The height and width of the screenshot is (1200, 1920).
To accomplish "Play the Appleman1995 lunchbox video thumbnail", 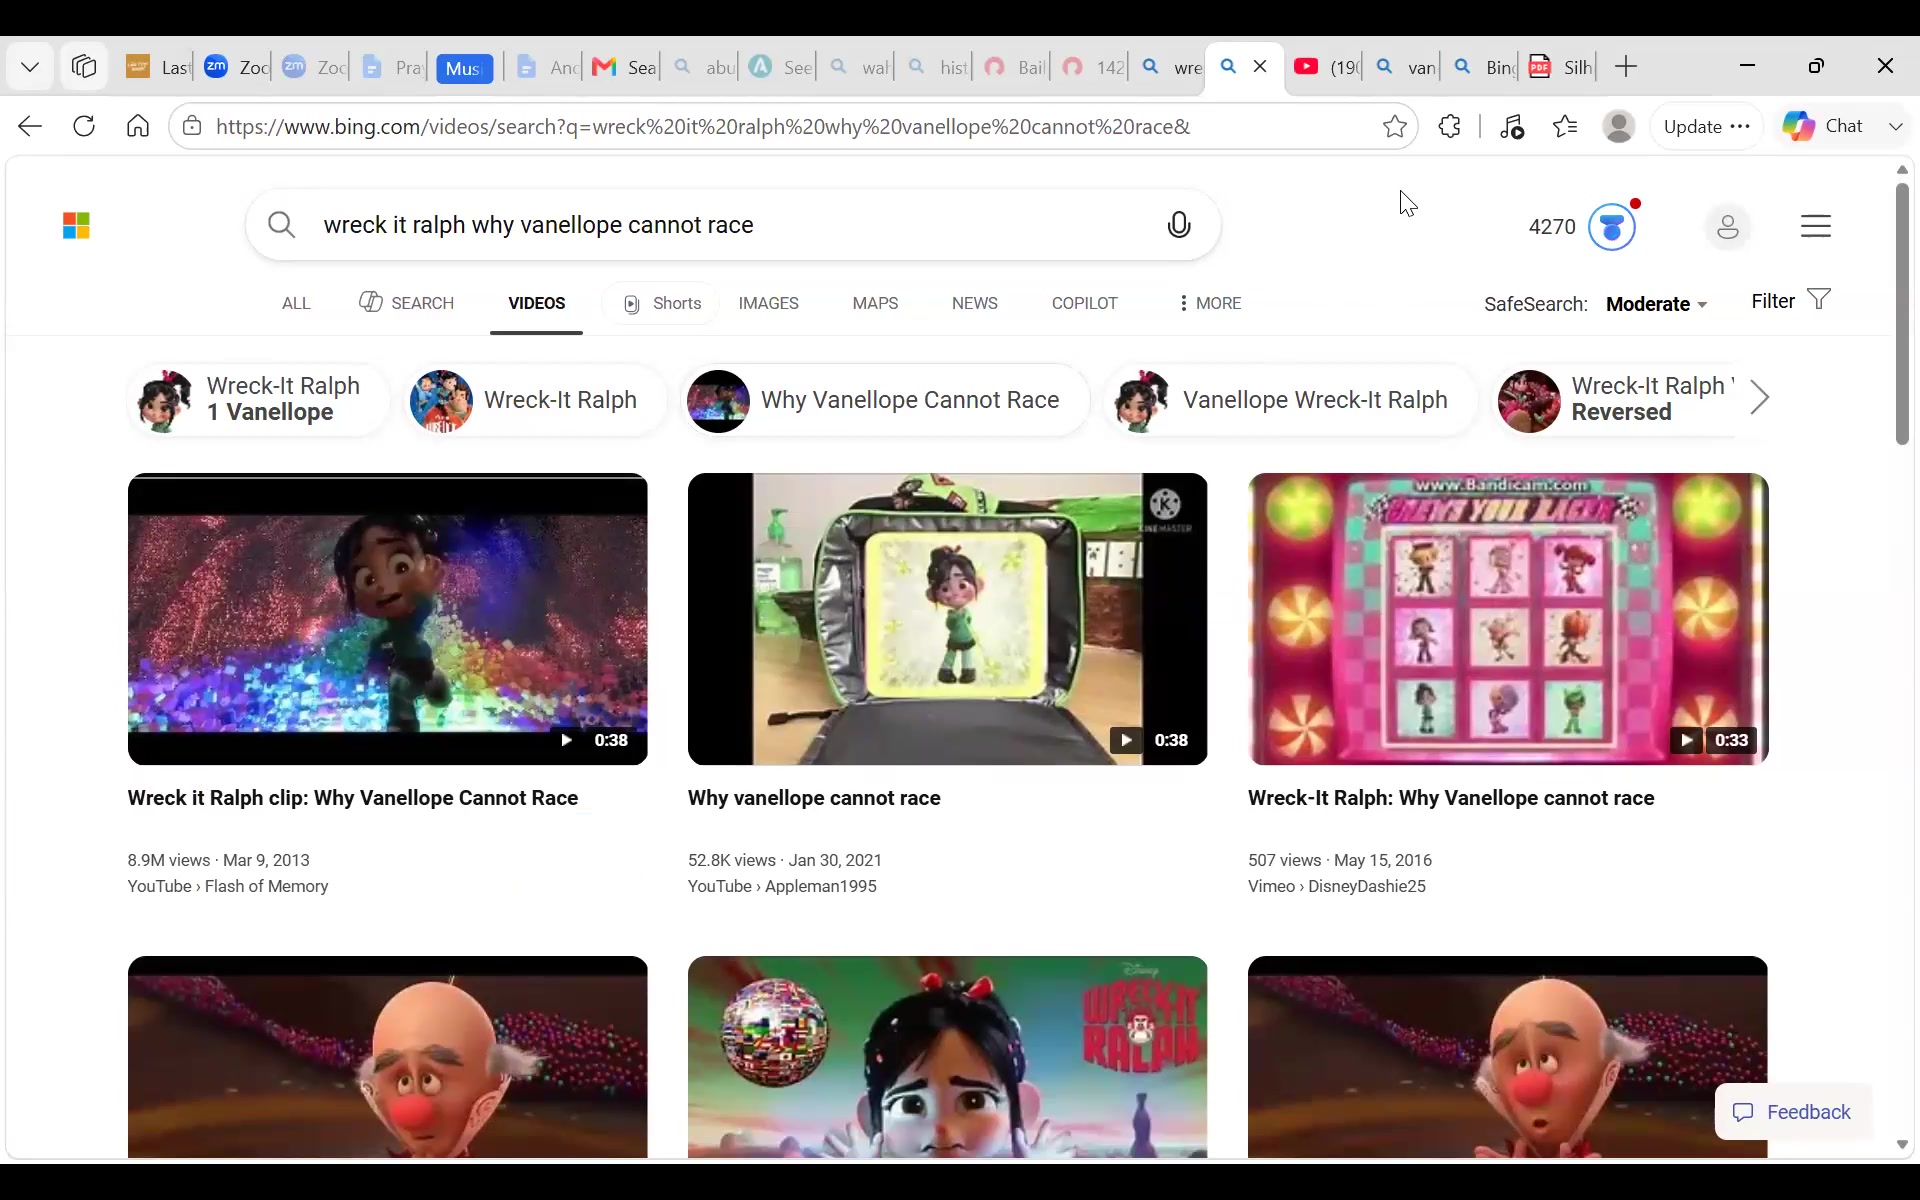I will click(948, 619).
